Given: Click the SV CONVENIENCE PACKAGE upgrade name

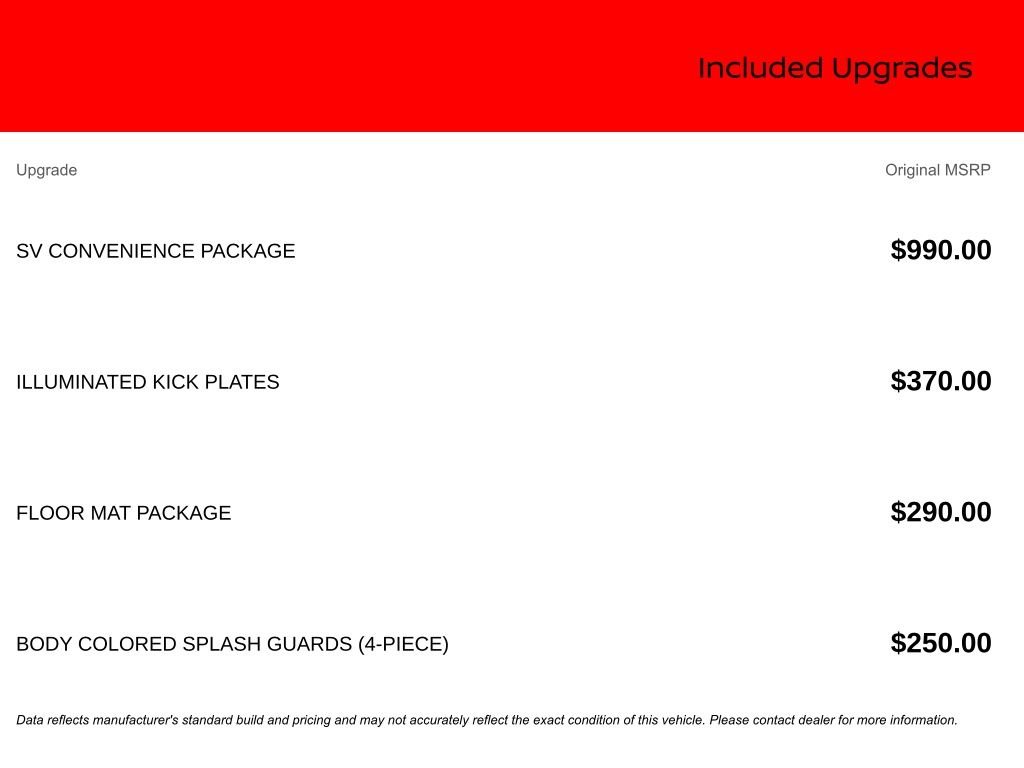Looking at the screenshot, I should click(x=156, y=251).
